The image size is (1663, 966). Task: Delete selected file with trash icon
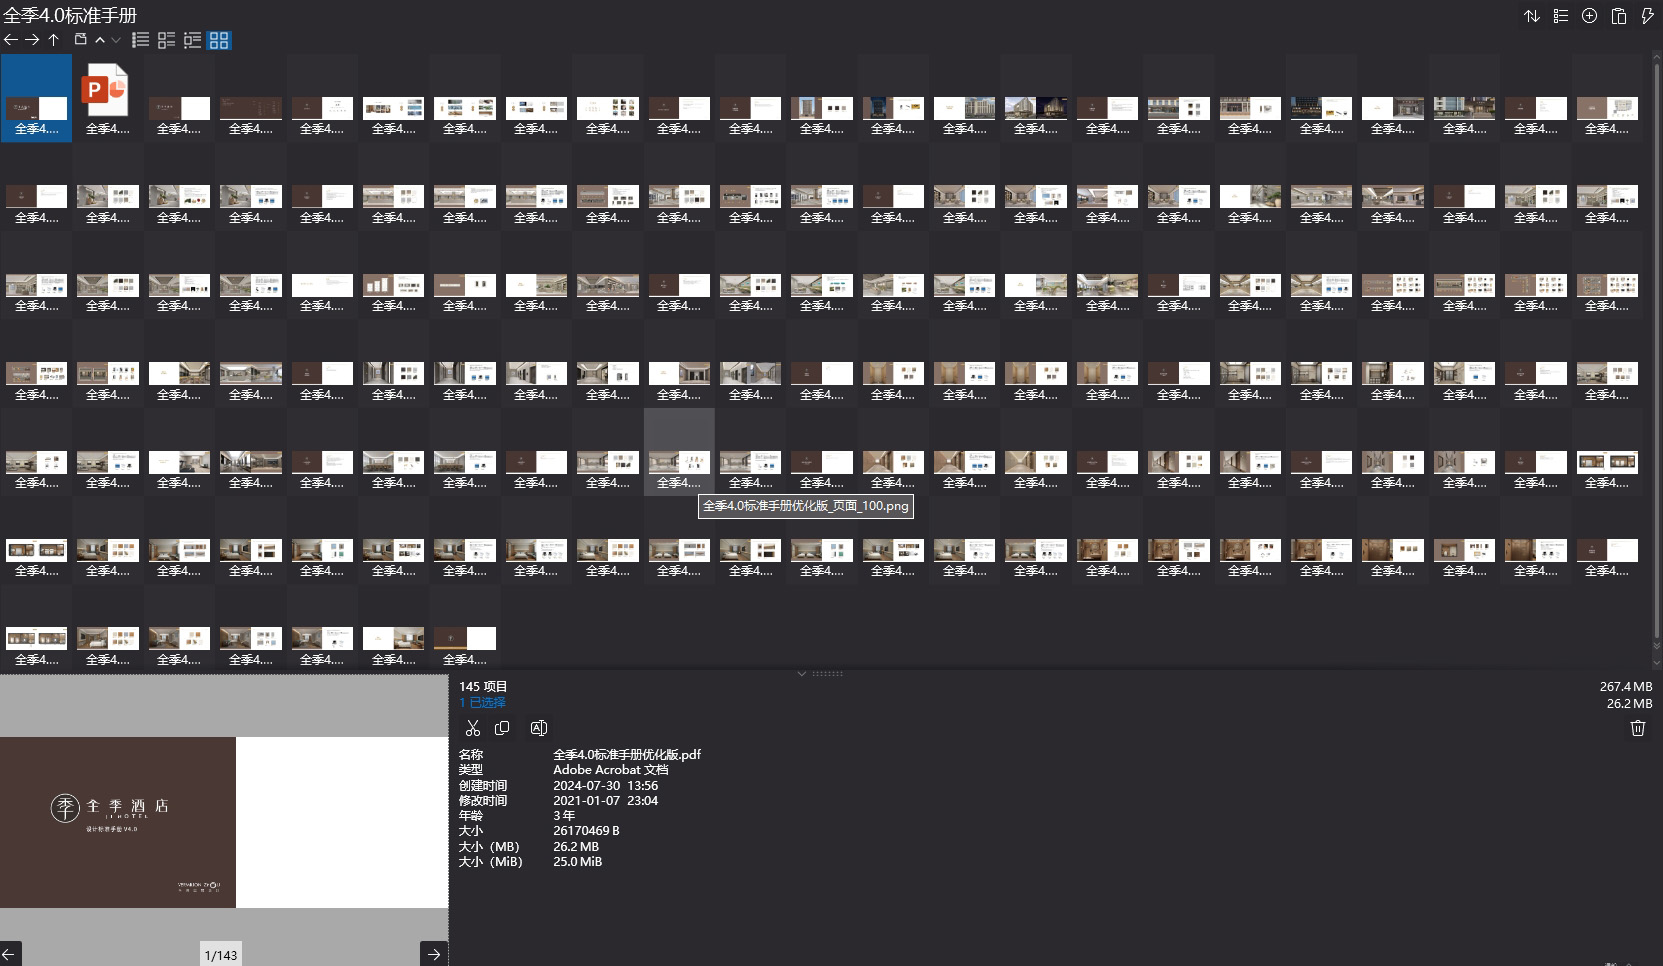1637,728
